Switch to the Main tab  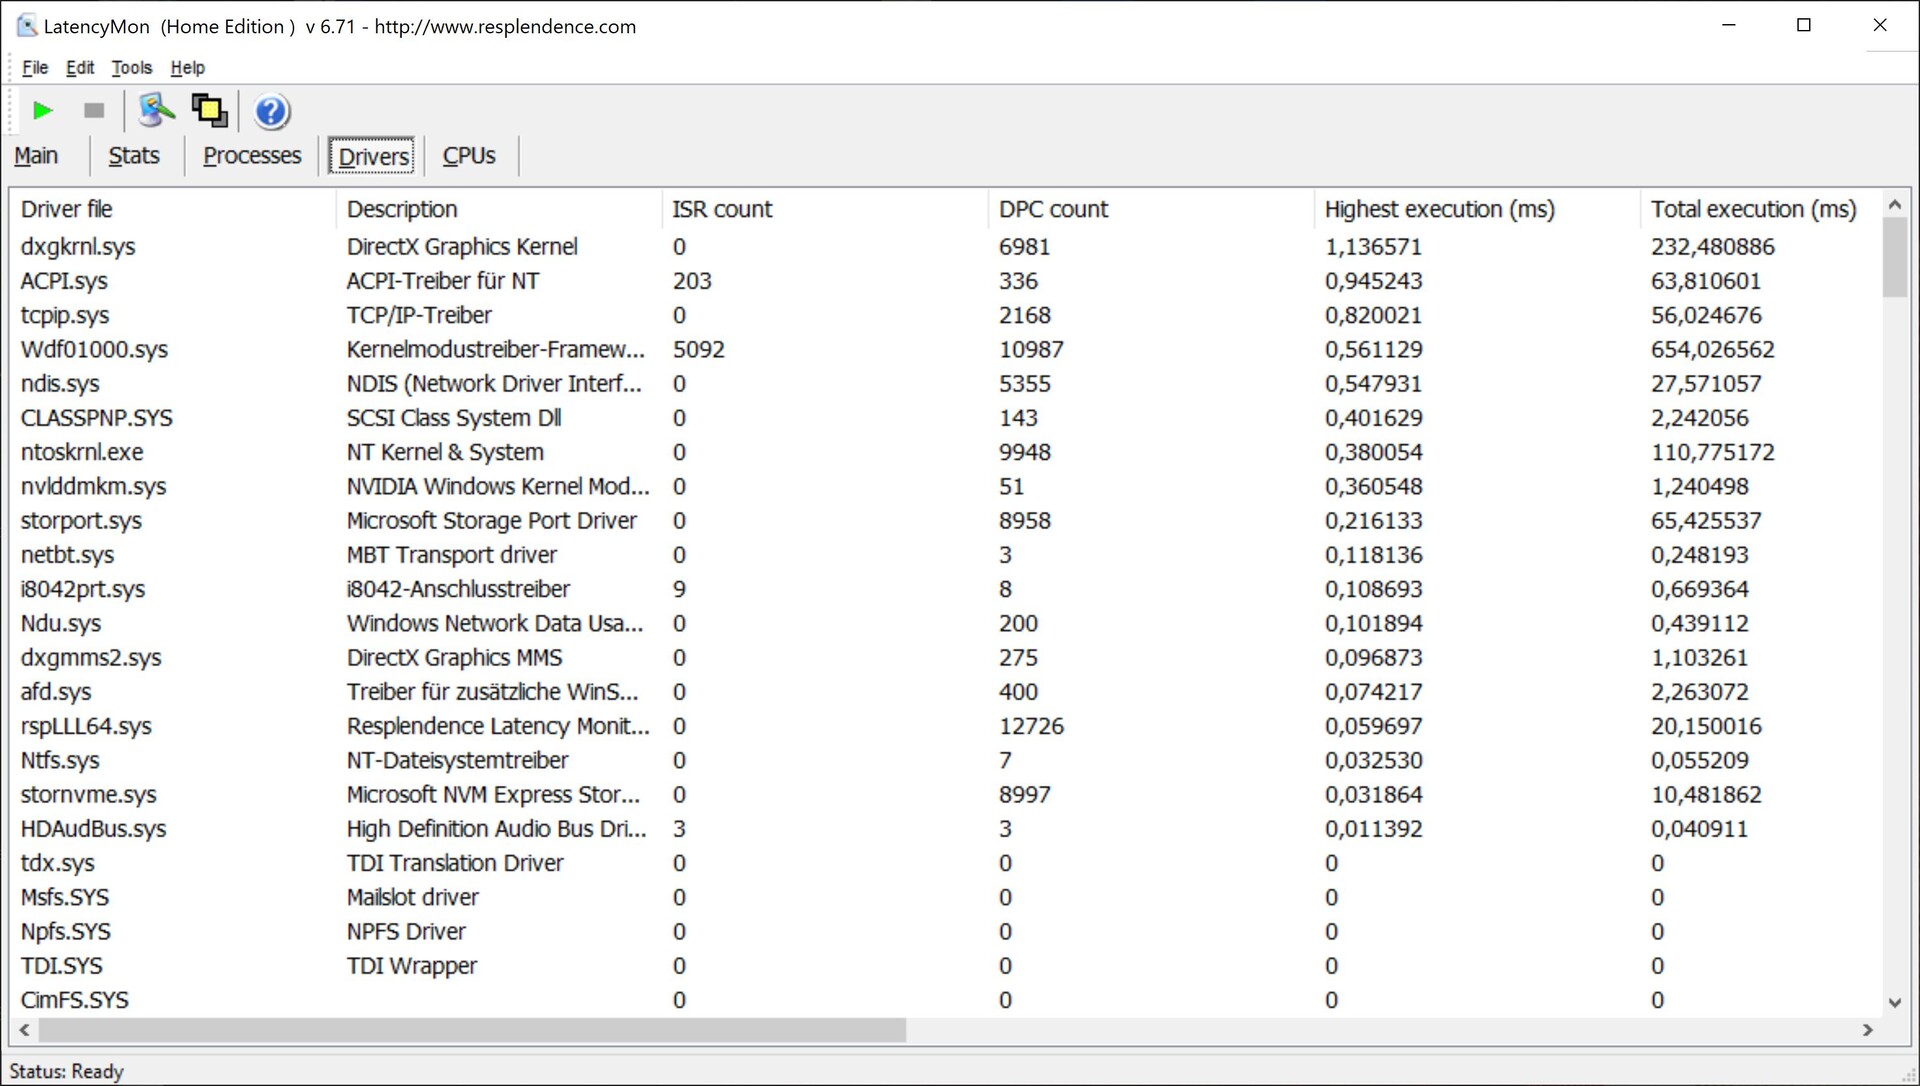coord(36,156)
